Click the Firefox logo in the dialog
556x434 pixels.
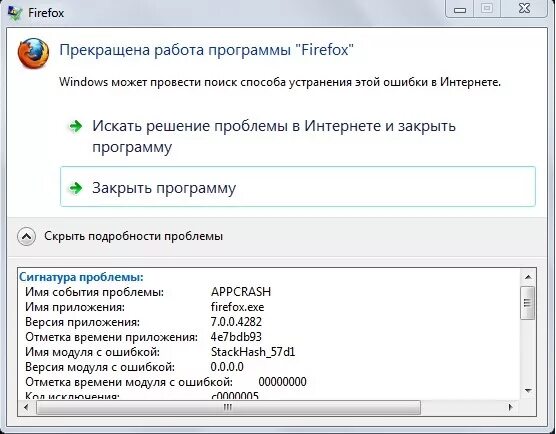point(33,54)
